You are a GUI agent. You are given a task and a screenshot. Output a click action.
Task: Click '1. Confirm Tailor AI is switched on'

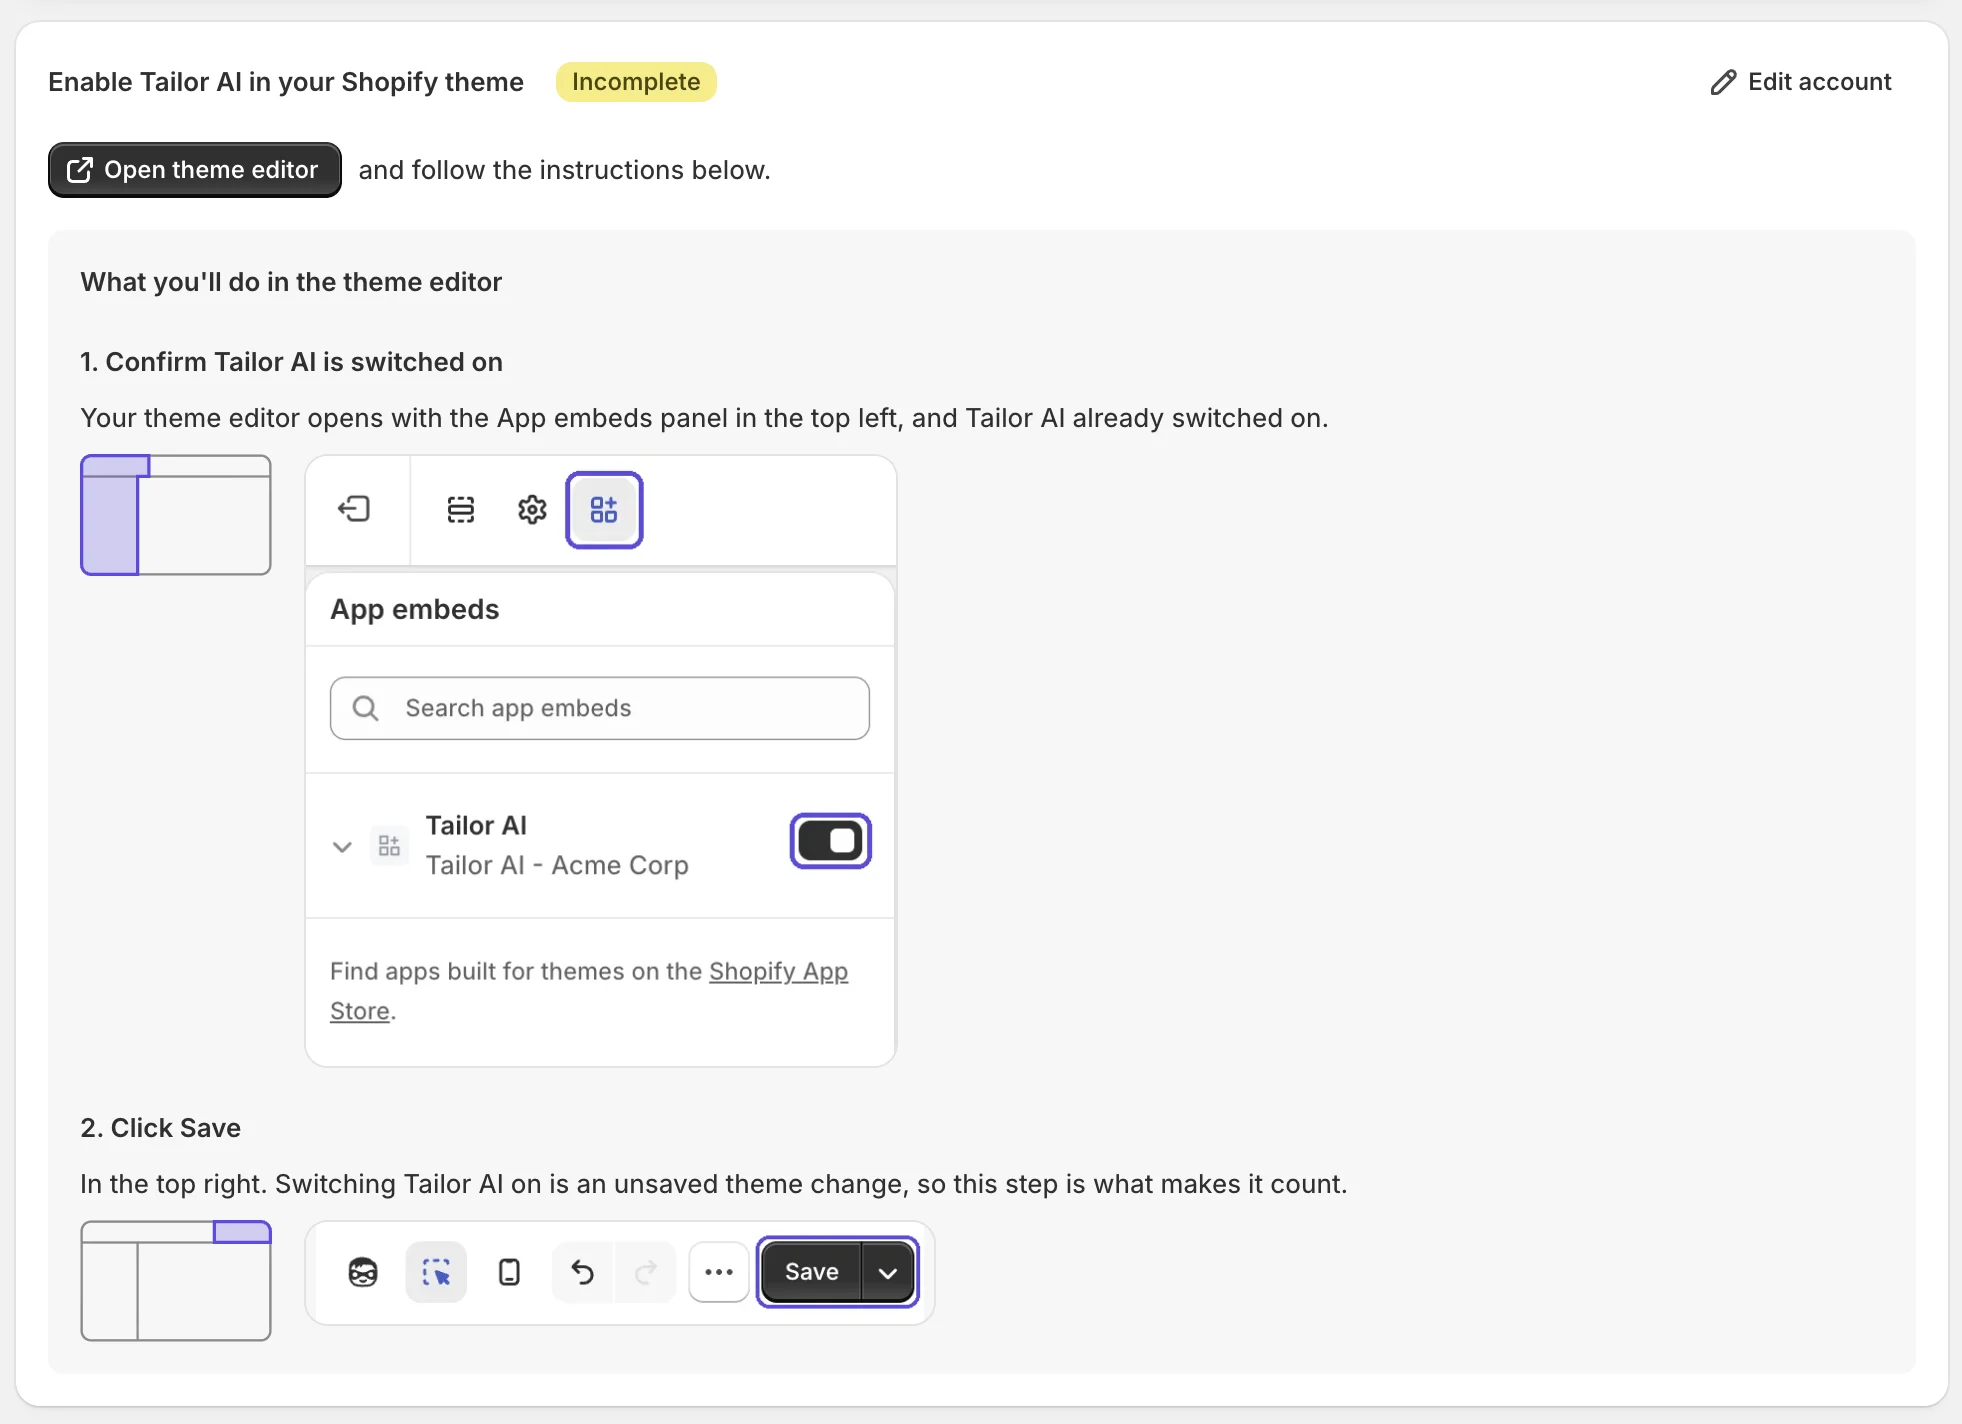tap(292, 362)
